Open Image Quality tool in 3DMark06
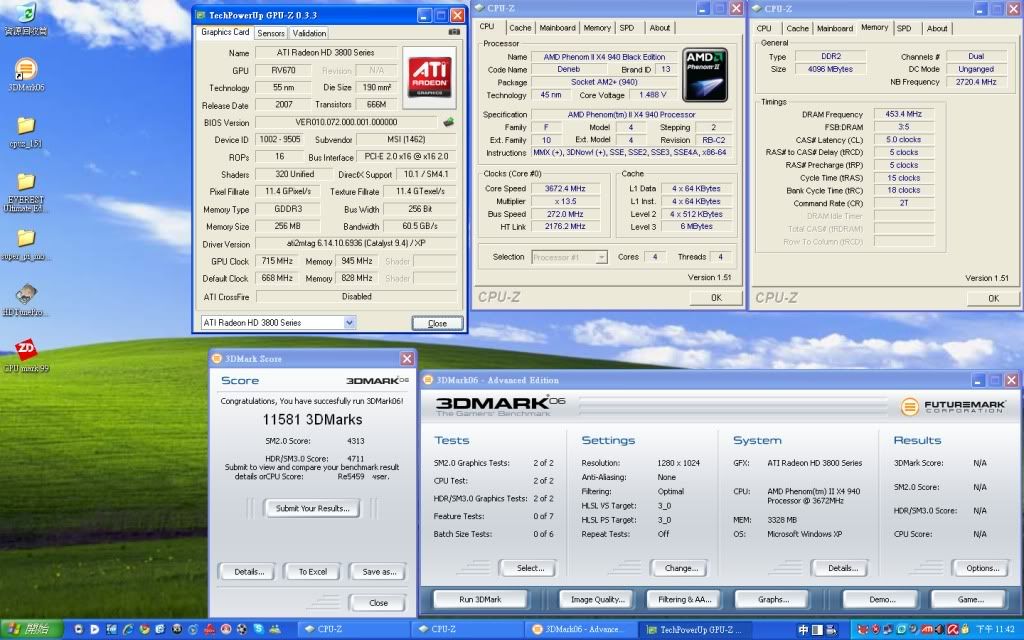1024x640 pixels. (598, 599)
